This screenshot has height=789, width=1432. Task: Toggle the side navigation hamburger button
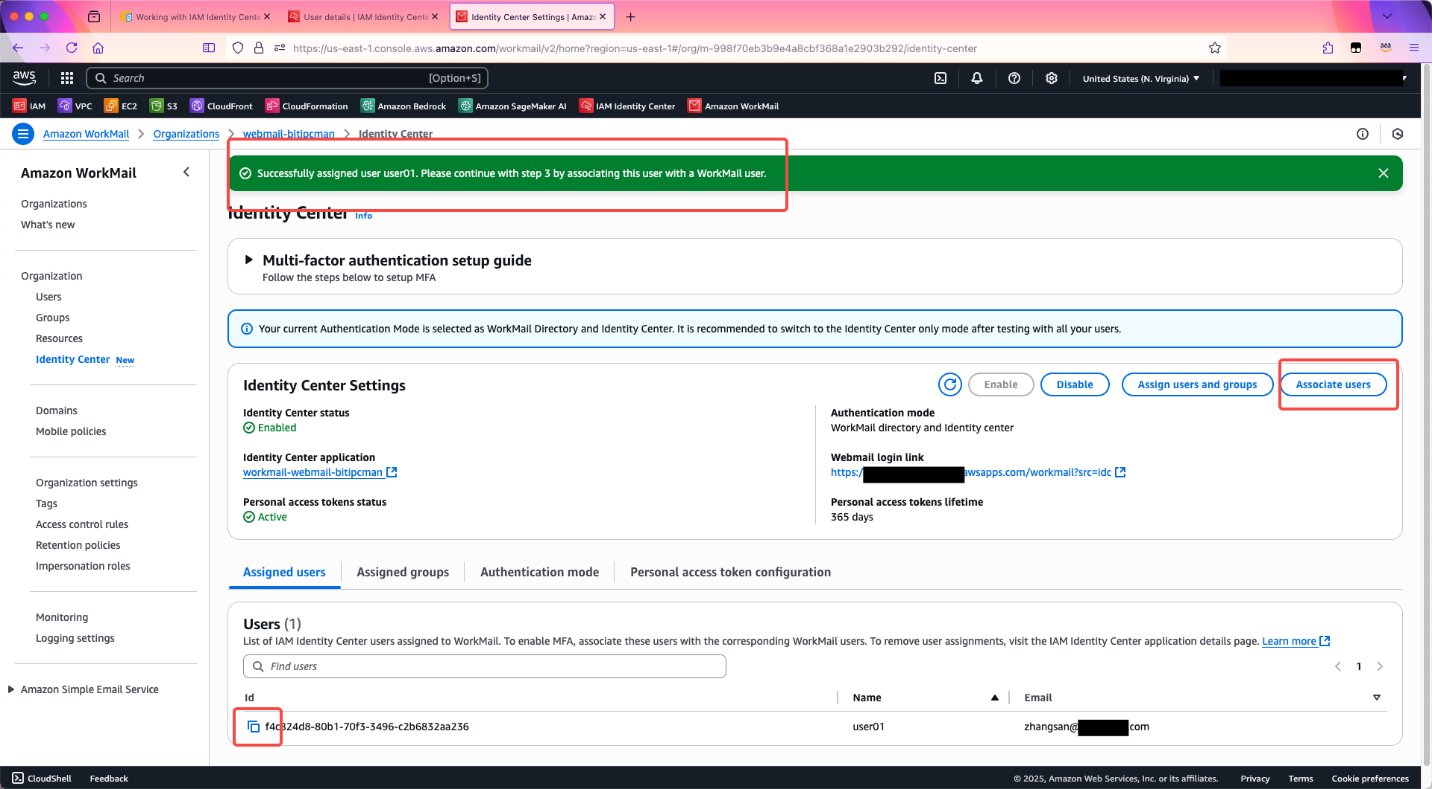pyautogui.click(x=22, y=134)
